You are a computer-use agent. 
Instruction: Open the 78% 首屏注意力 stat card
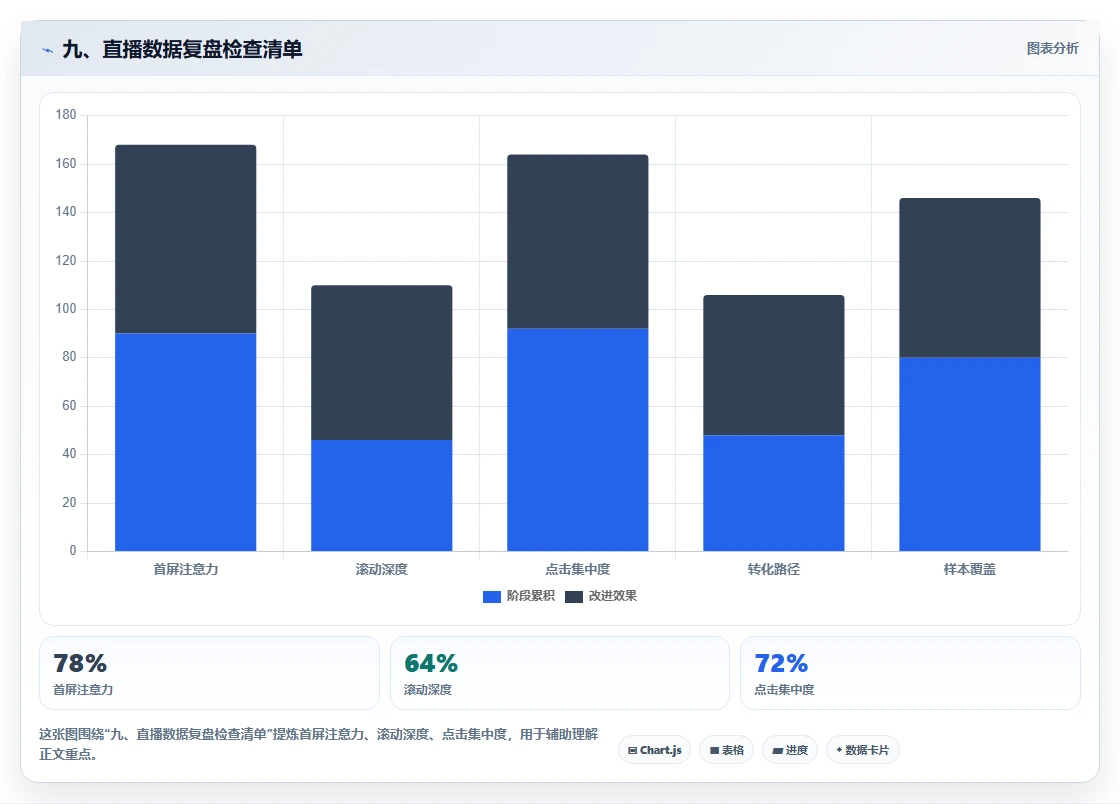point(209,673)
